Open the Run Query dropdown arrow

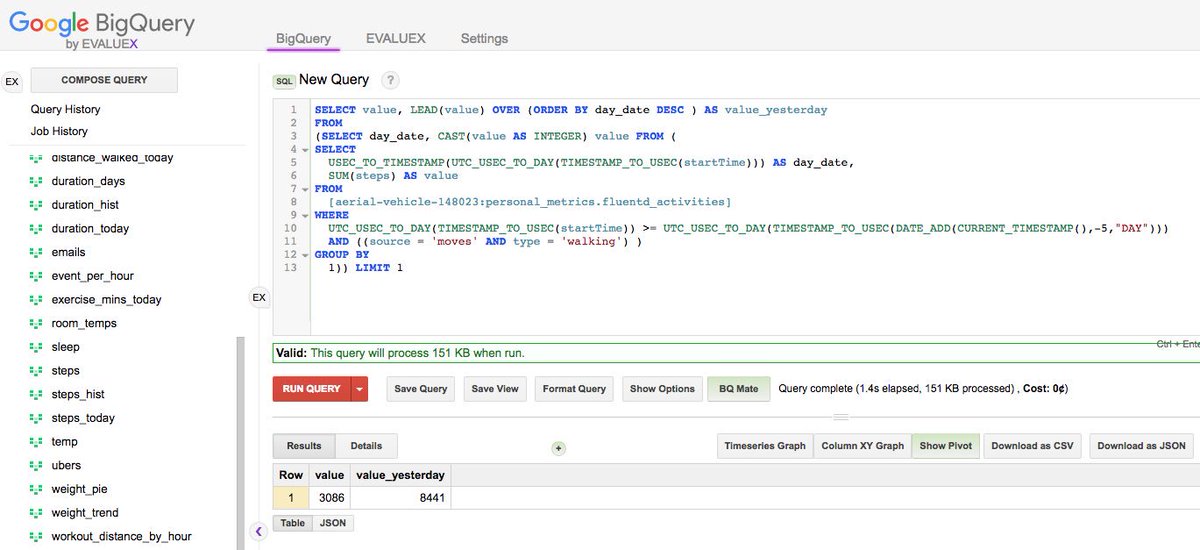click(360, 389)
